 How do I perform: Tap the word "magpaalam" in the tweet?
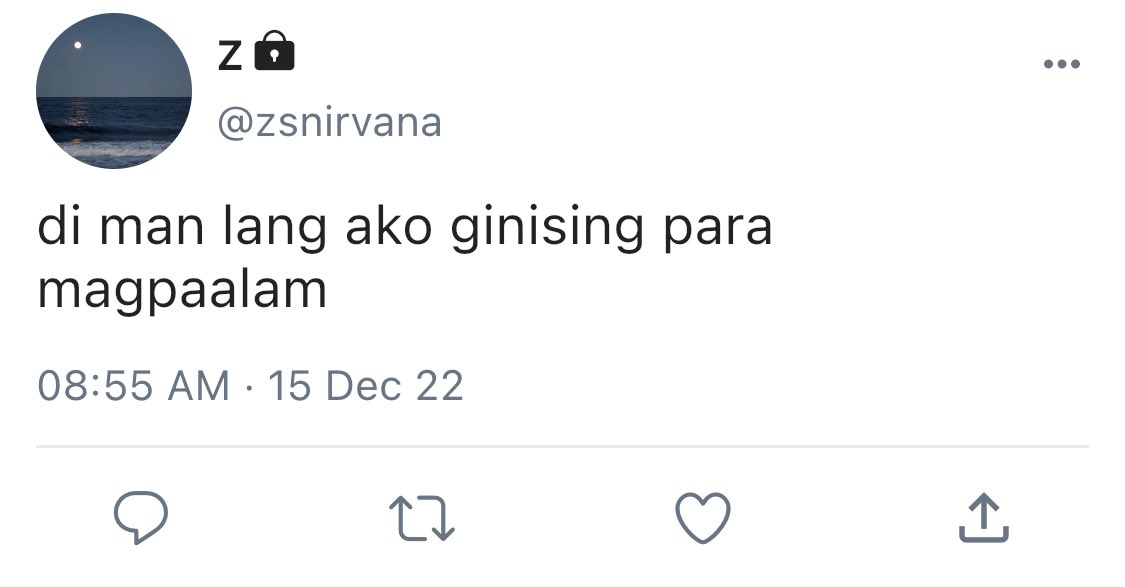[182, 291]
